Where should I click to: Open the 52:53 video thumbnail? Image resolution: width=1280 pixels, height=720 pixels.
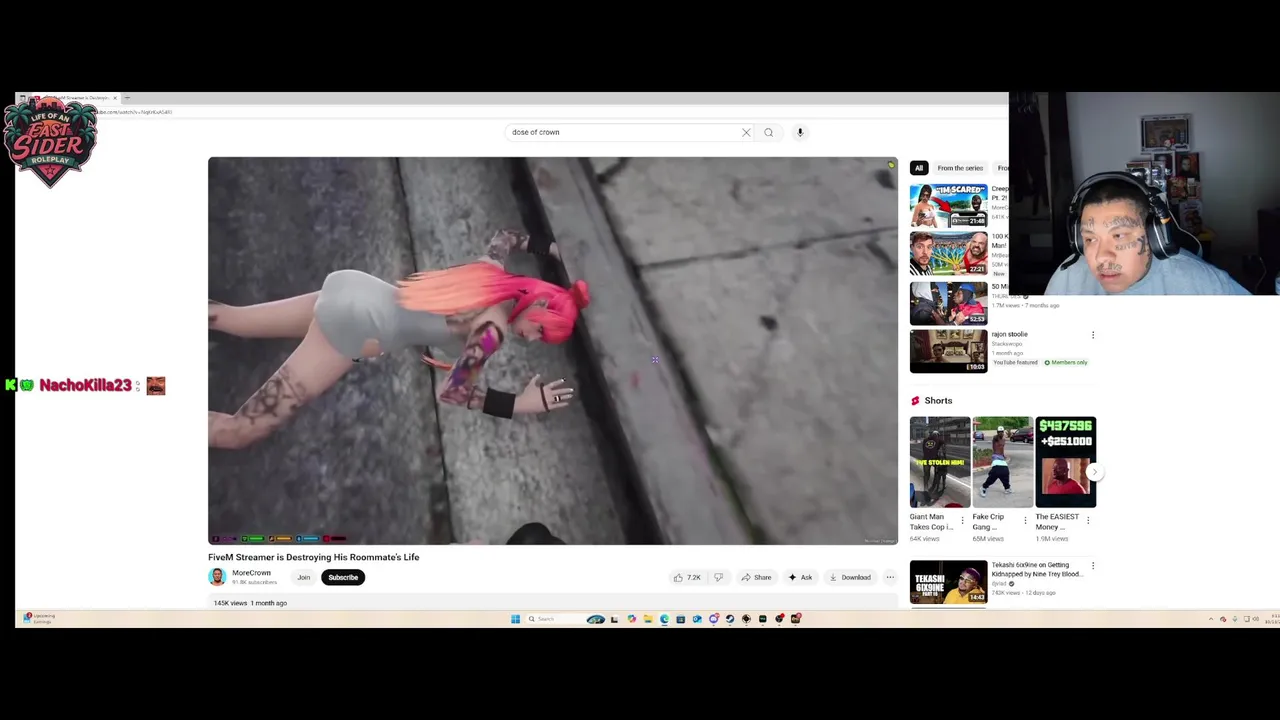click(x=948, y=302)
